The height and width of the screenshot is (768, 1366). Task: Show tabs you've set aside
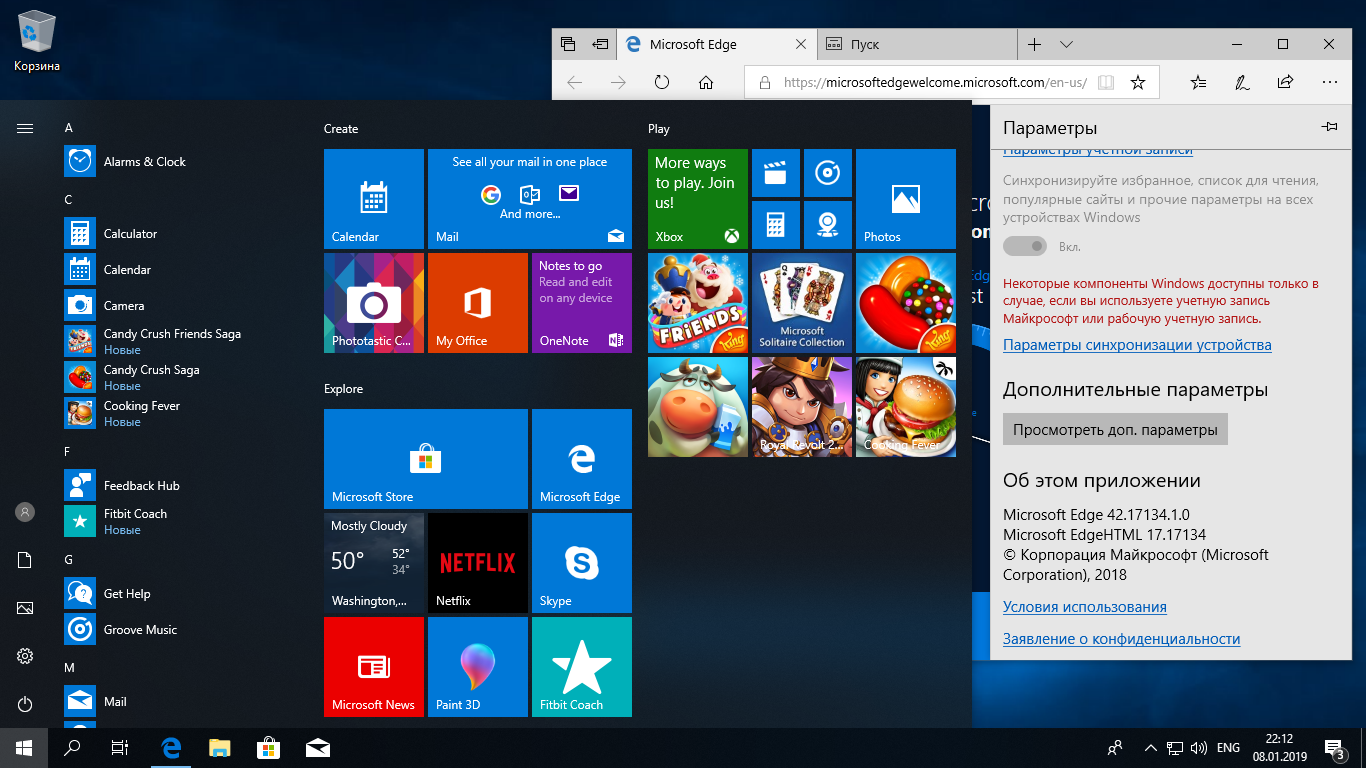click(568, 45)
